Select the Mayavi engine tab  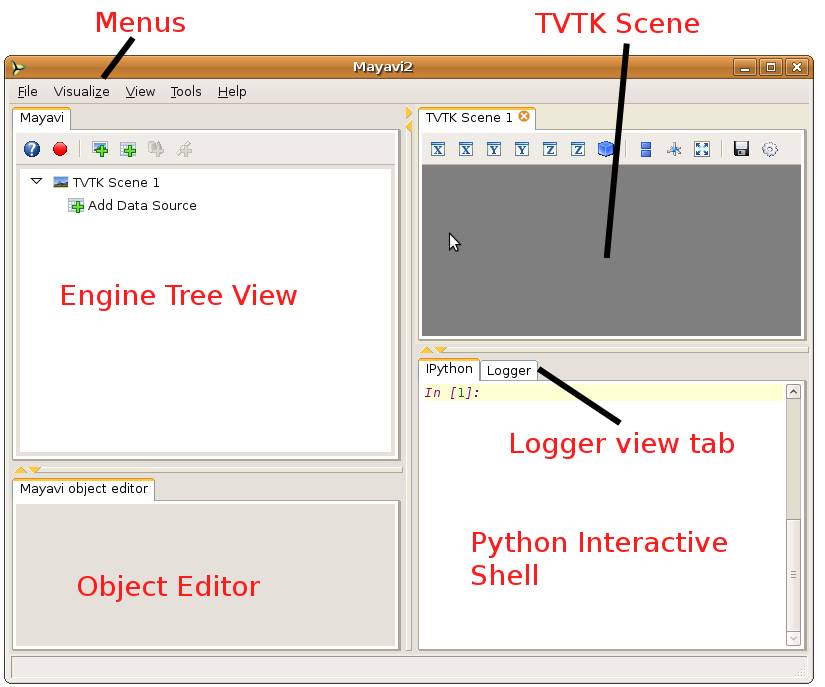click(x=42, y=118)
